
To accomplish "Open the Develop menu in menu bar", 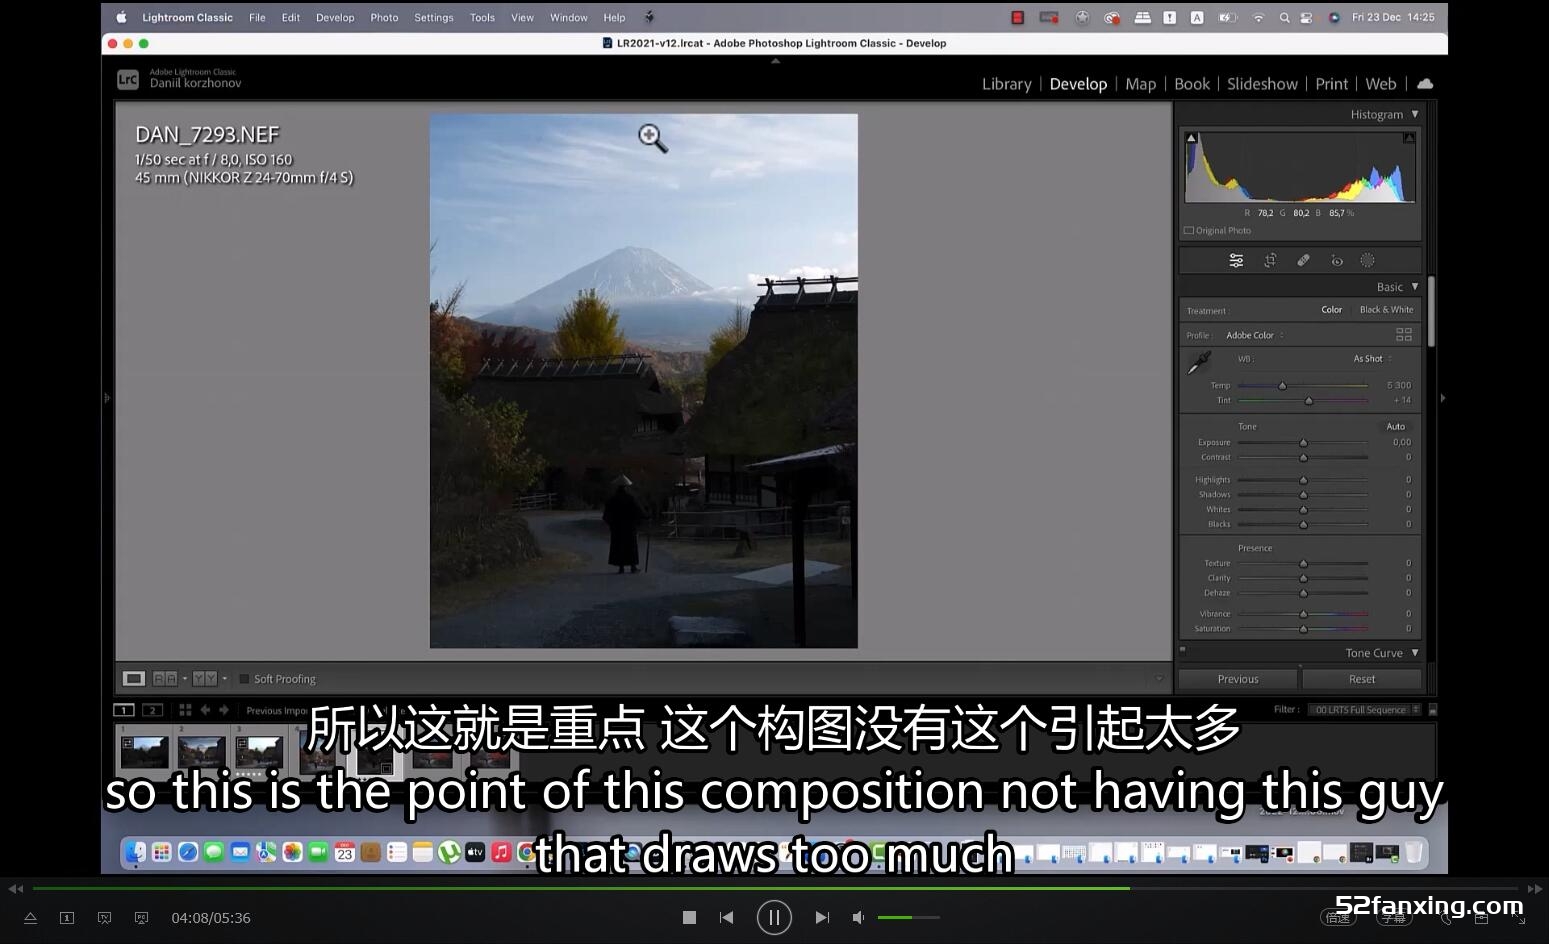I will pyautogui.click(x=335, y=17).
